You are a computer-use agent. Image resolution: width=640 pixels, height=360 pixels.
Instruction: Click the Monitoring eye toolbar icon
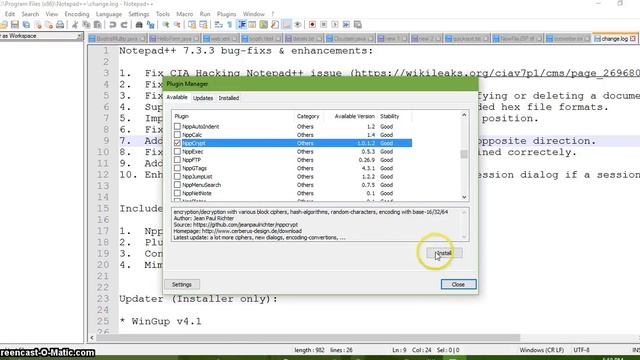point(298,25)
